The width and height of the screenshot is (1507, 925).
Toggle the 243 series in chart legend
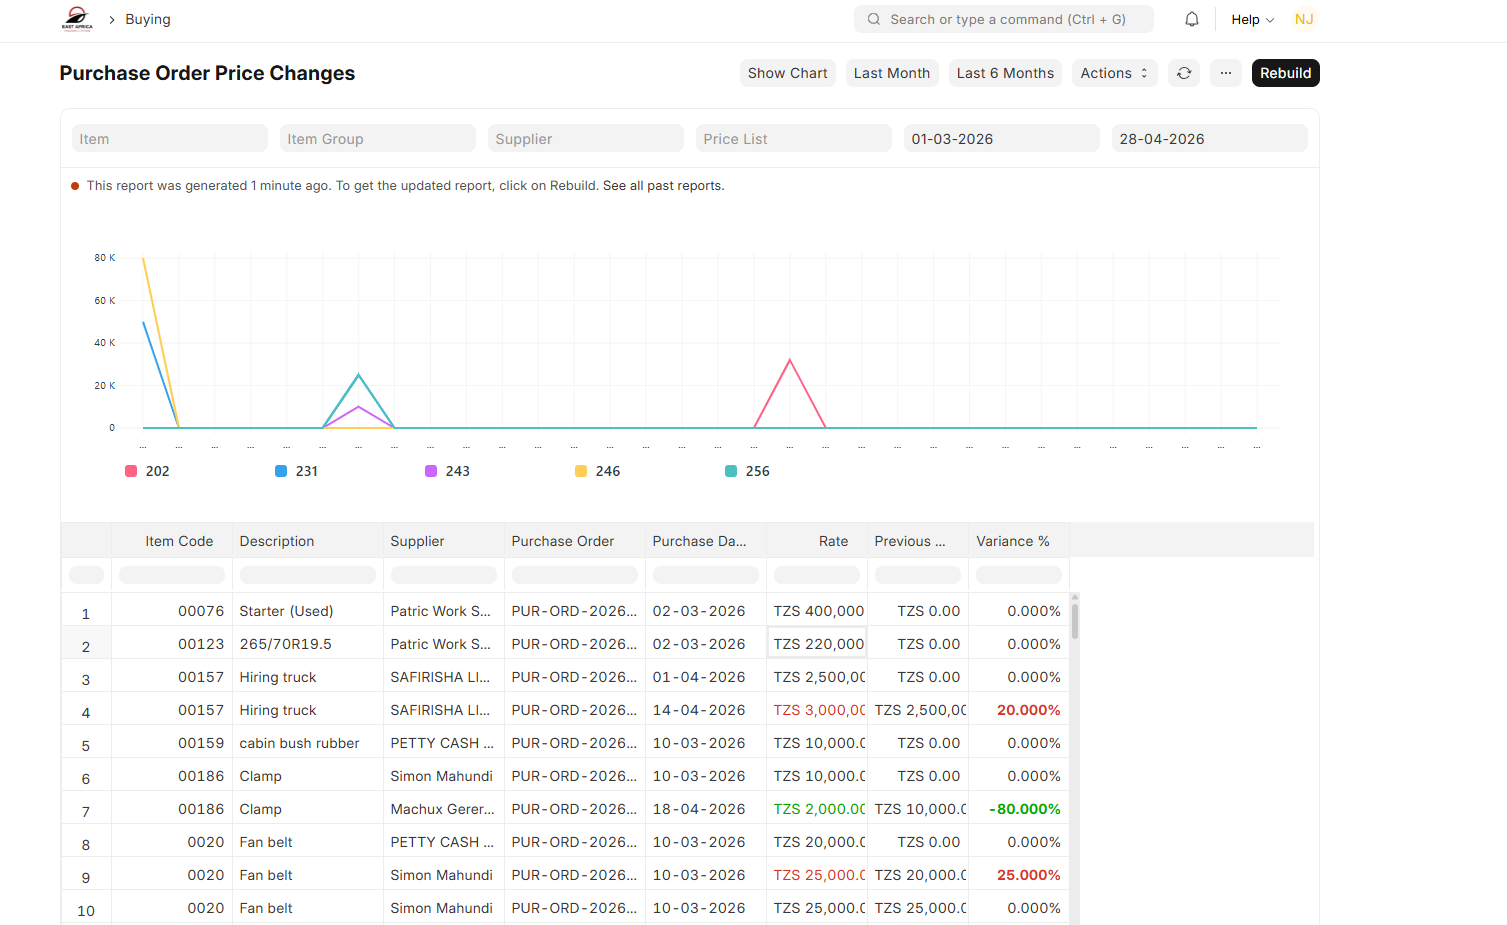point(447,471)
